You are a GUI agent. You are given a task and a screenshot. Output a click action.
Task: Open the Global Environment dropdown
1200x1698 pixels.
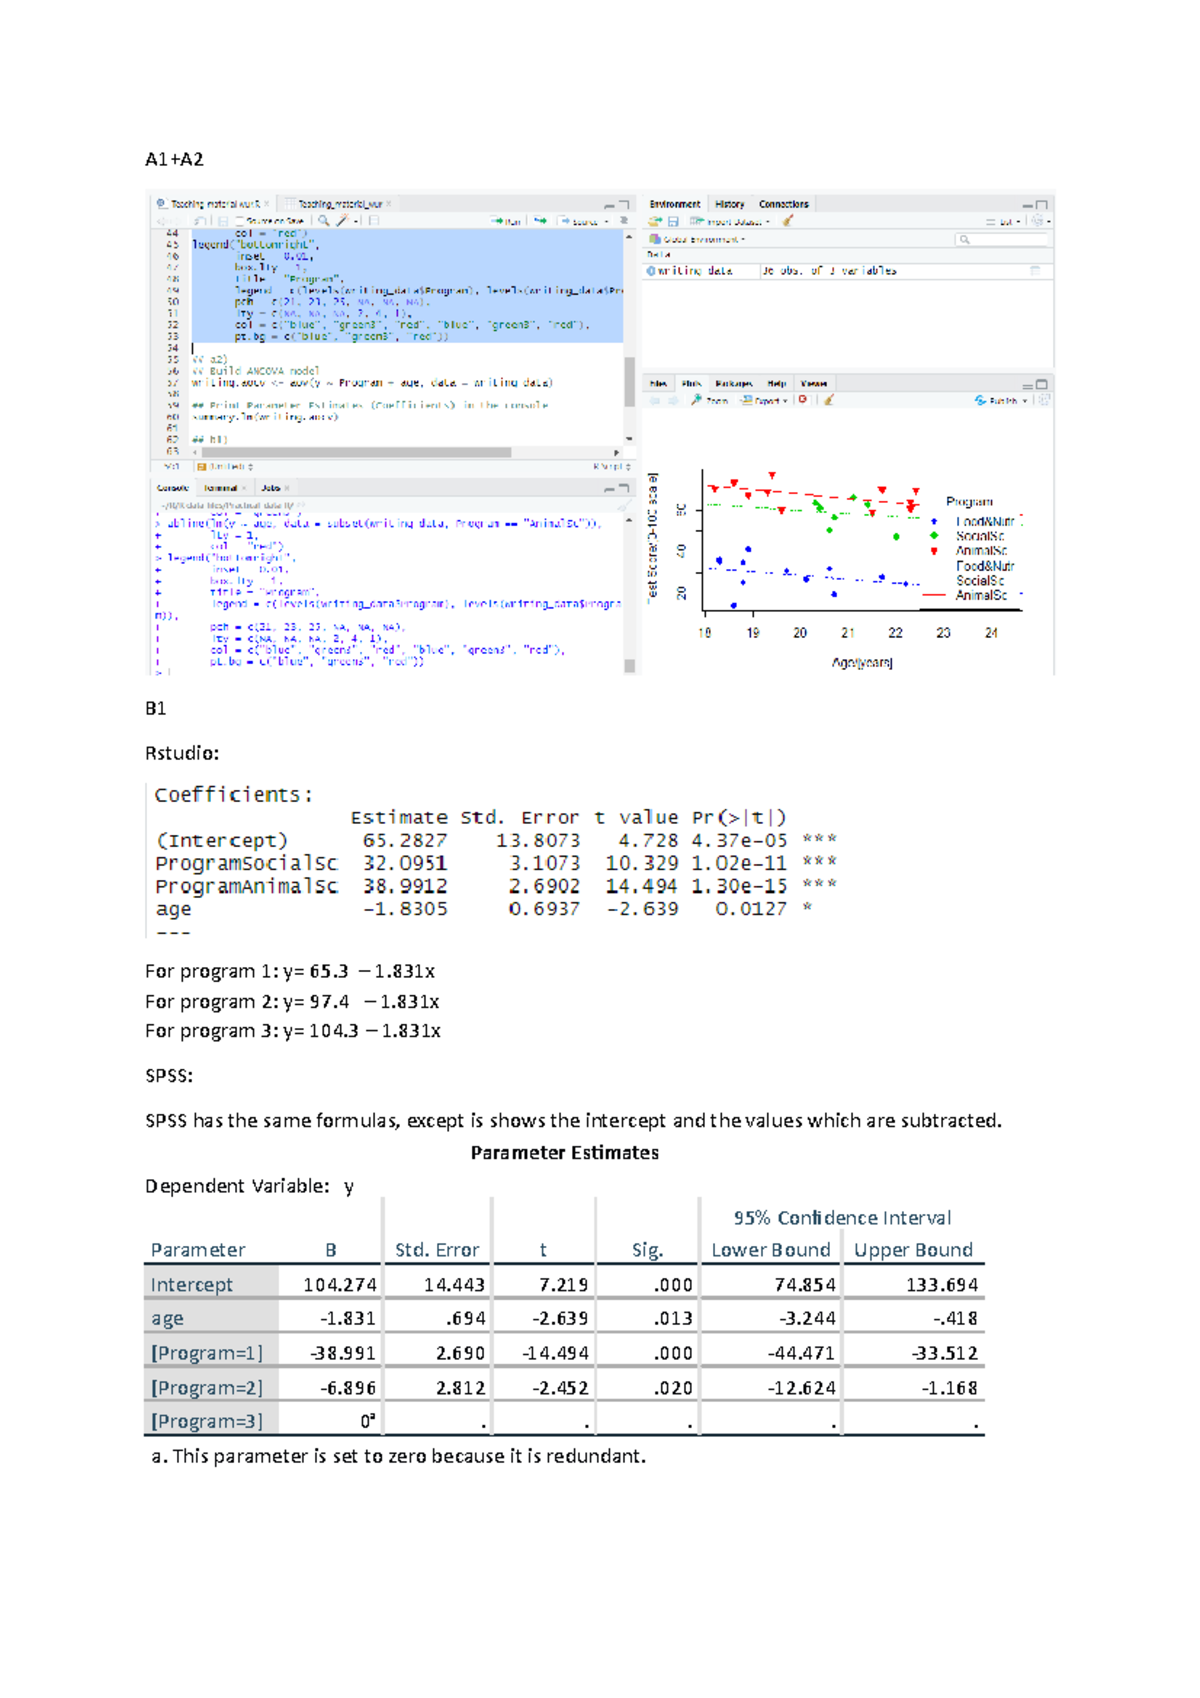697,240
